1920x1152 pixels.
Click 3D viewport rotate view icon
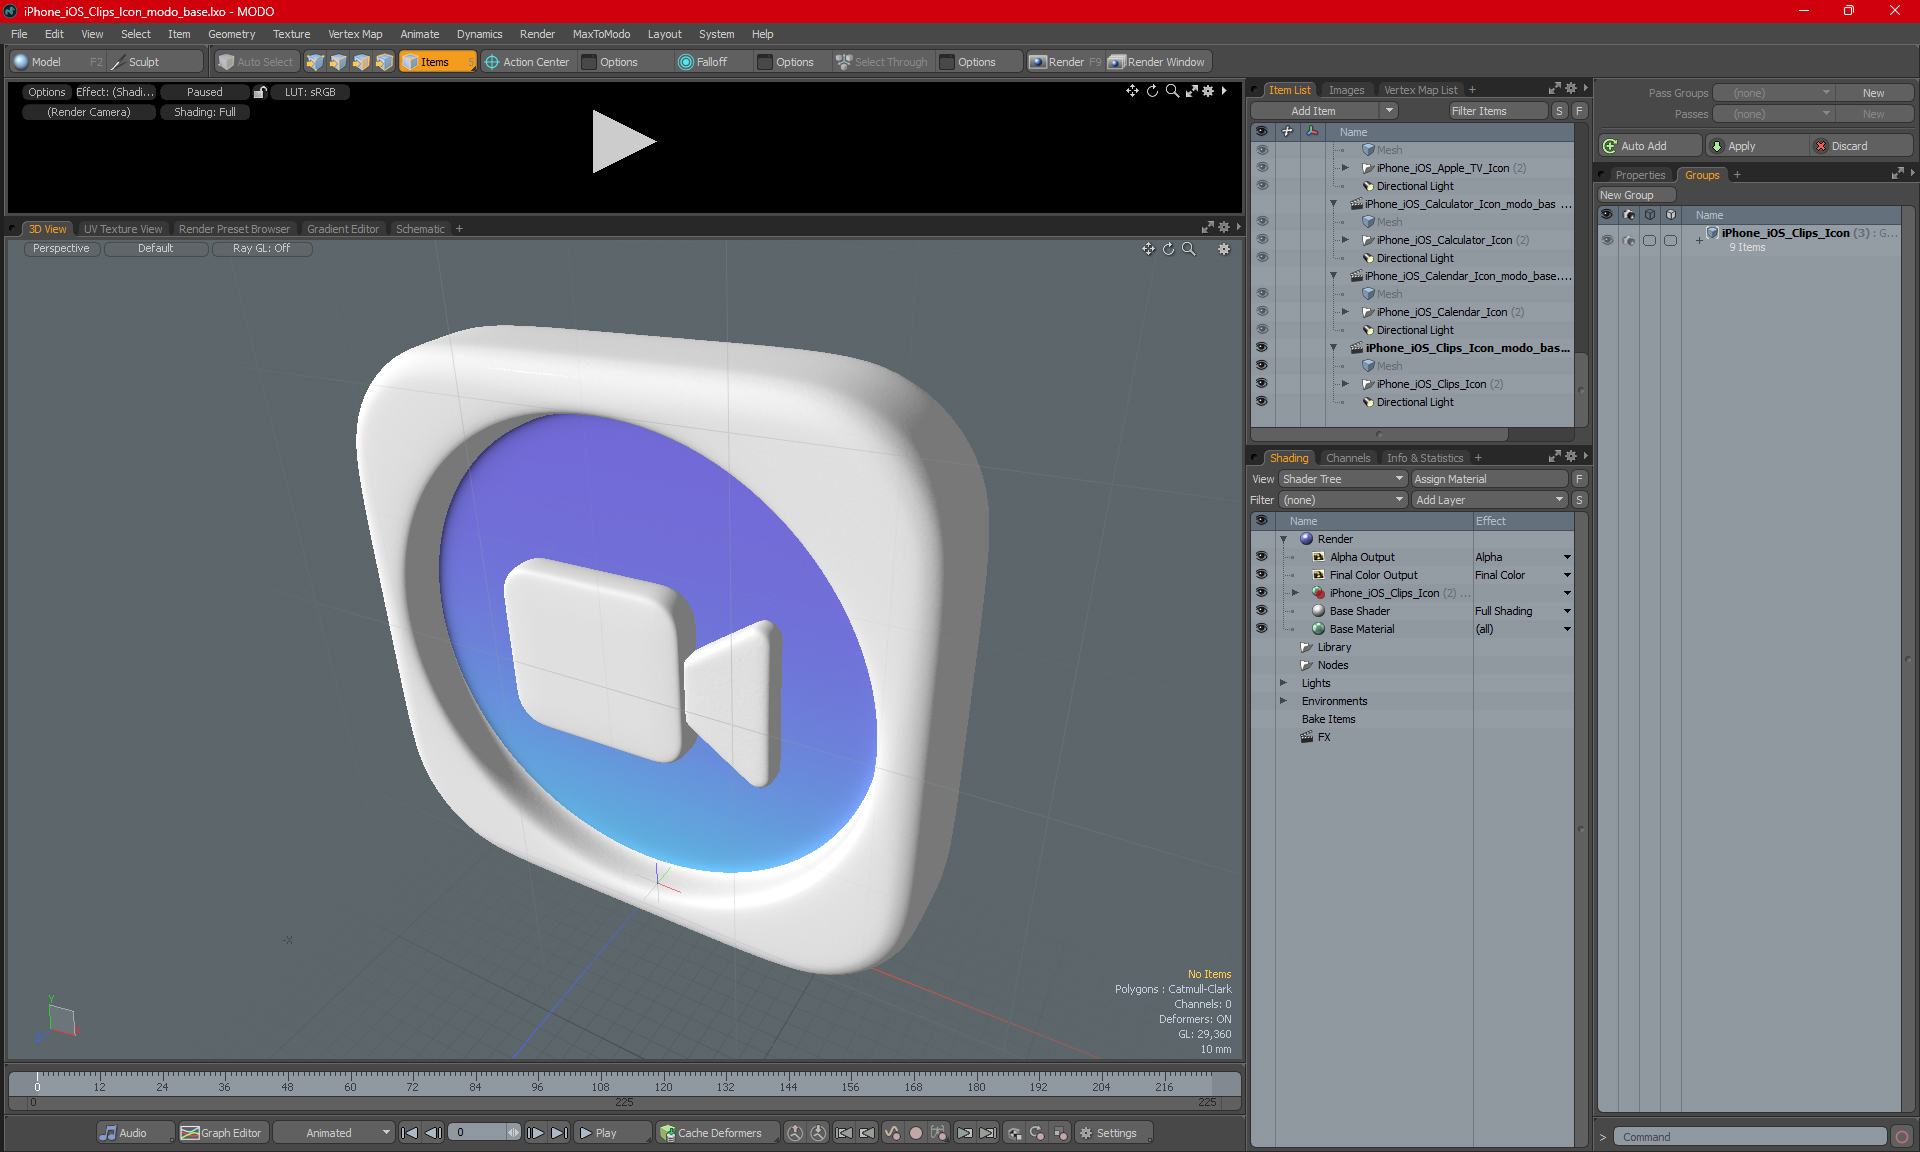point(1168,249)
